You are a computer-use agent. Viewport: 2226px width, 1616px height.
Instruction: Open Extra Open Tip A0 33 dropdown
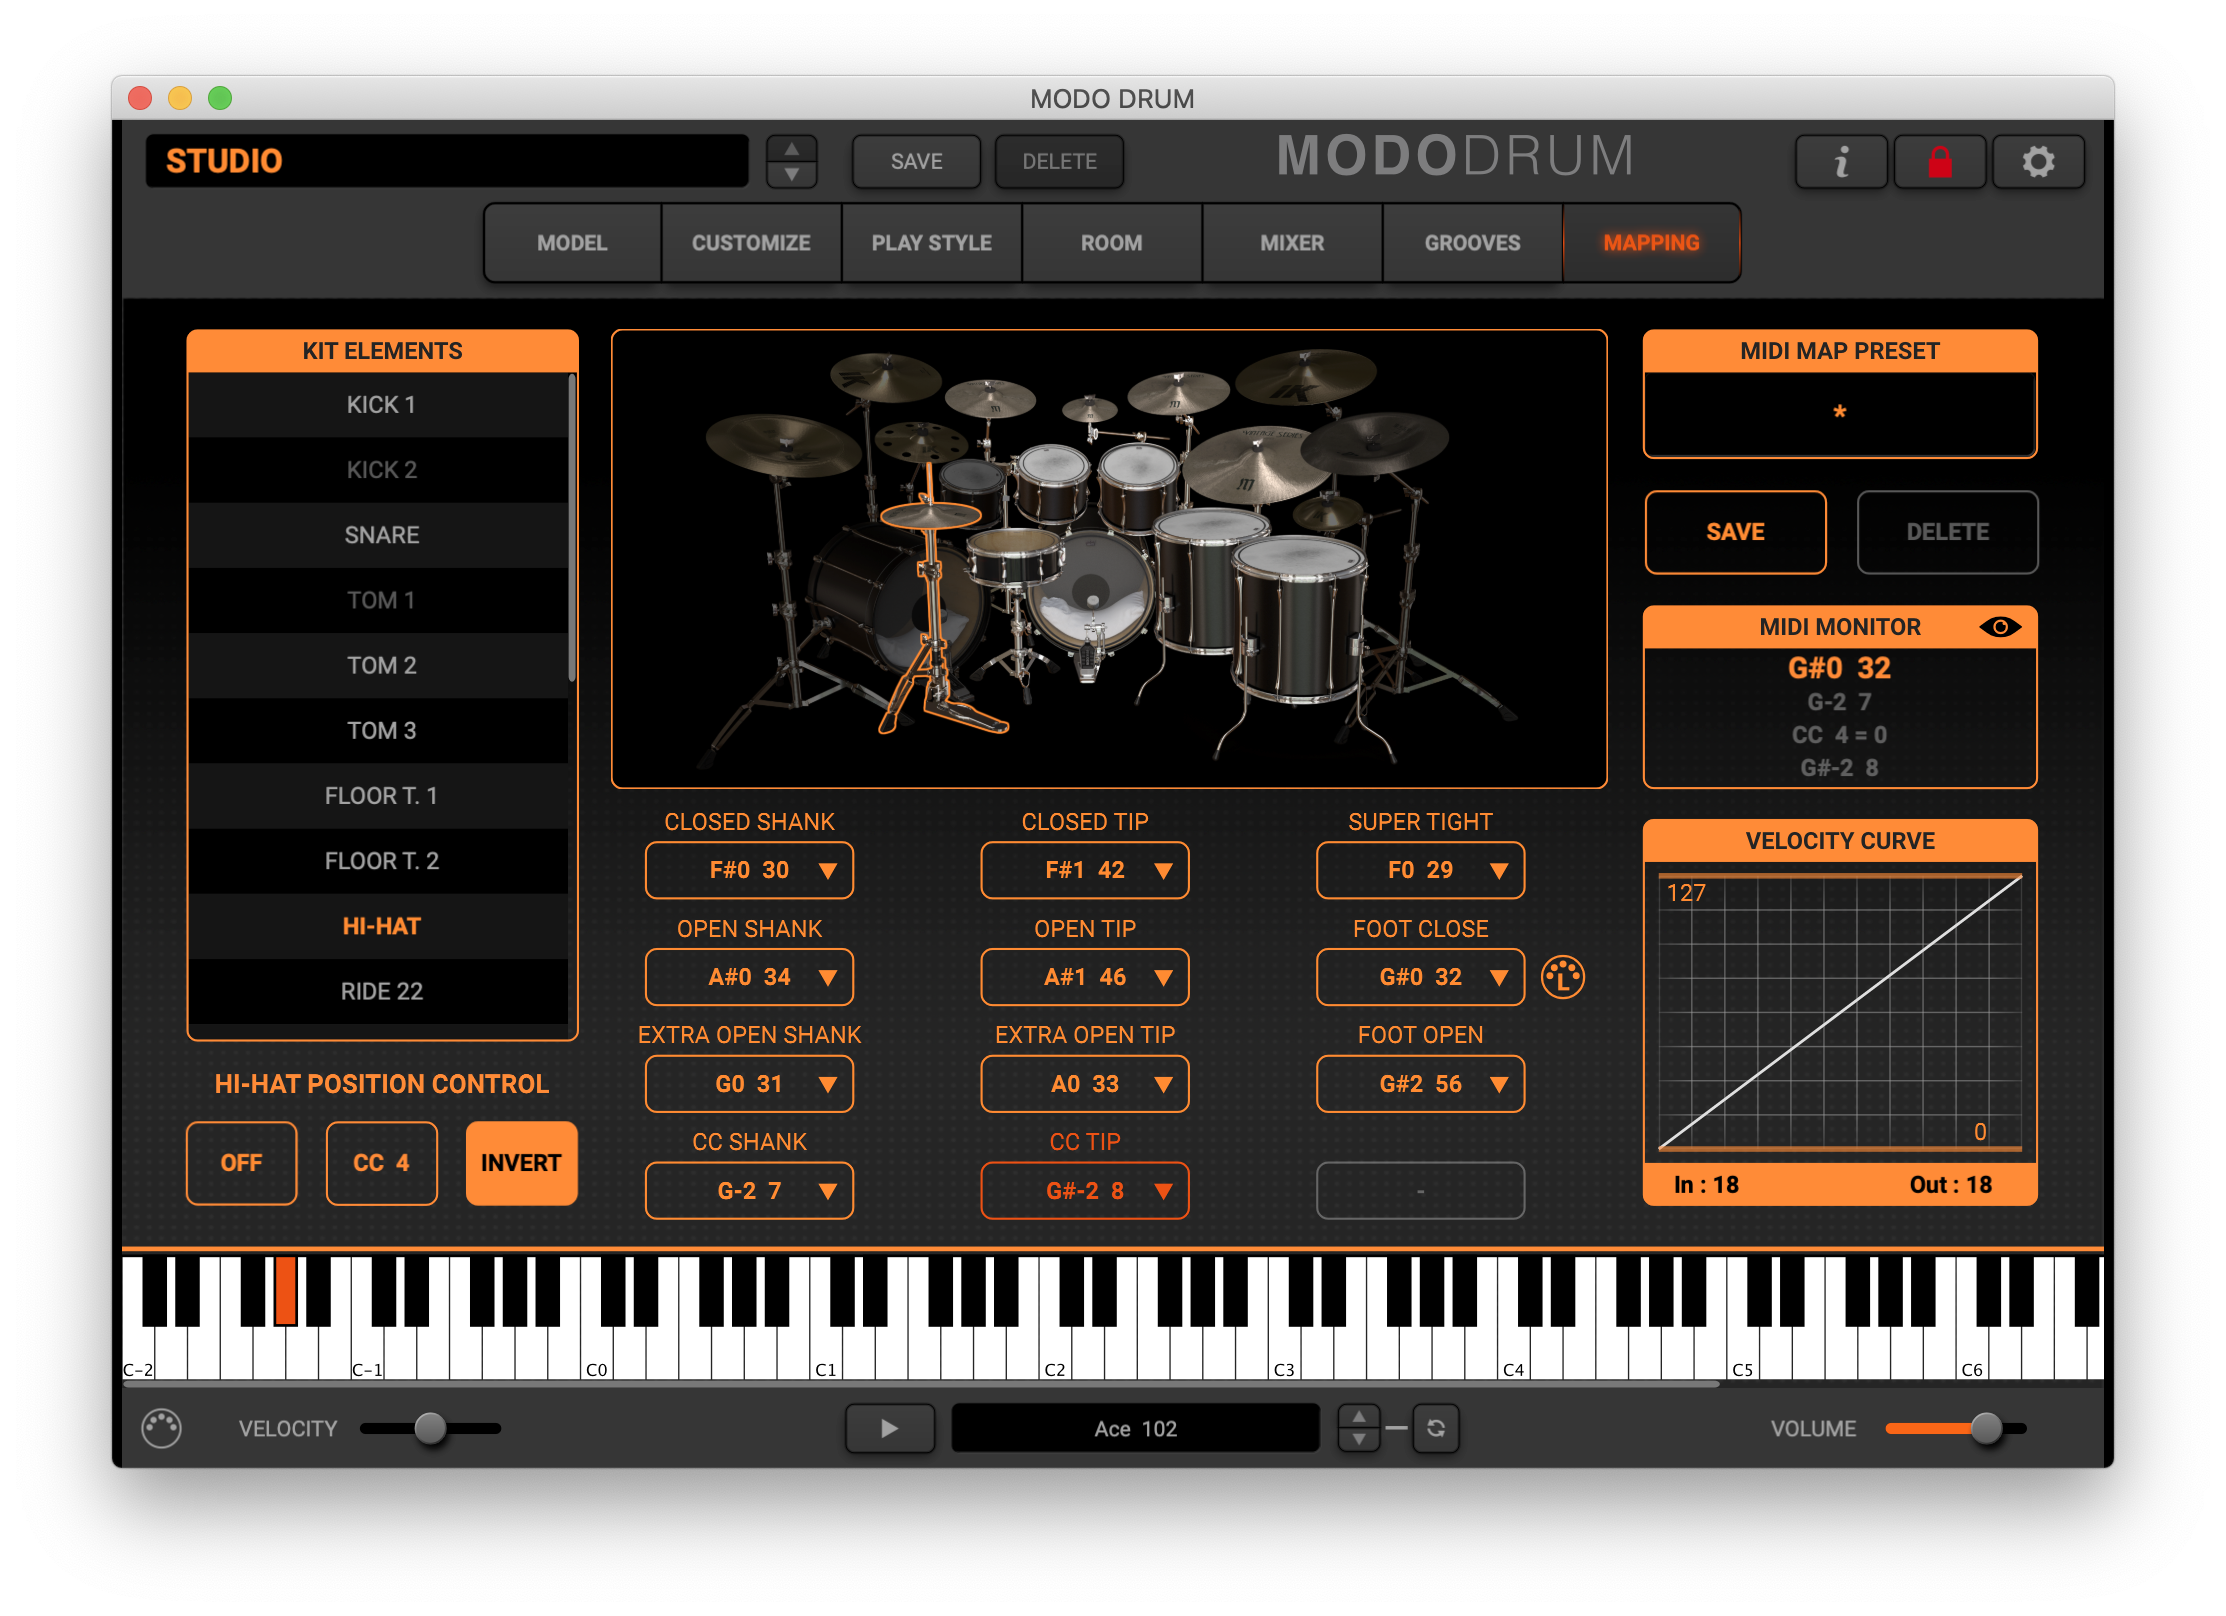tap(1085, 1084)
